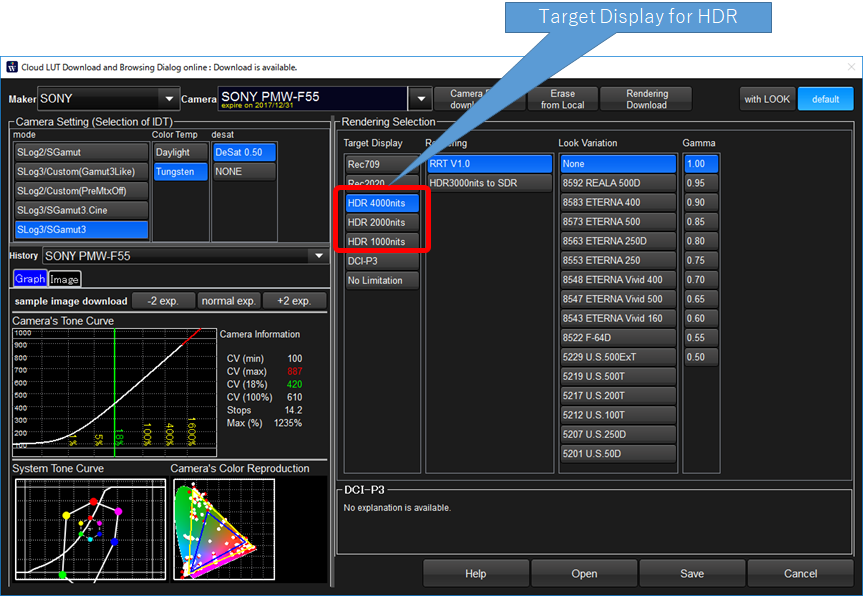Toggle the default button

825,99
